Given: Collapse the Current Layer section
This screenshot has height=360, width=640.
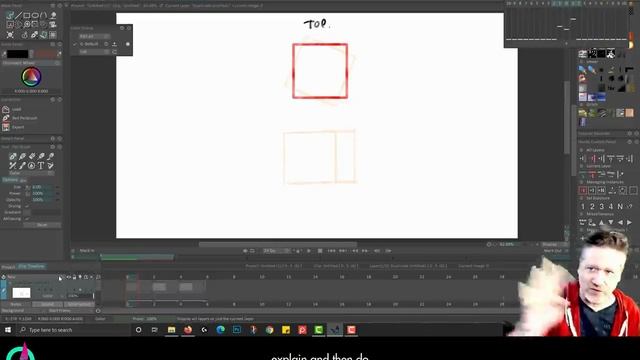Looking at the screenshot, I should point(582,166).
